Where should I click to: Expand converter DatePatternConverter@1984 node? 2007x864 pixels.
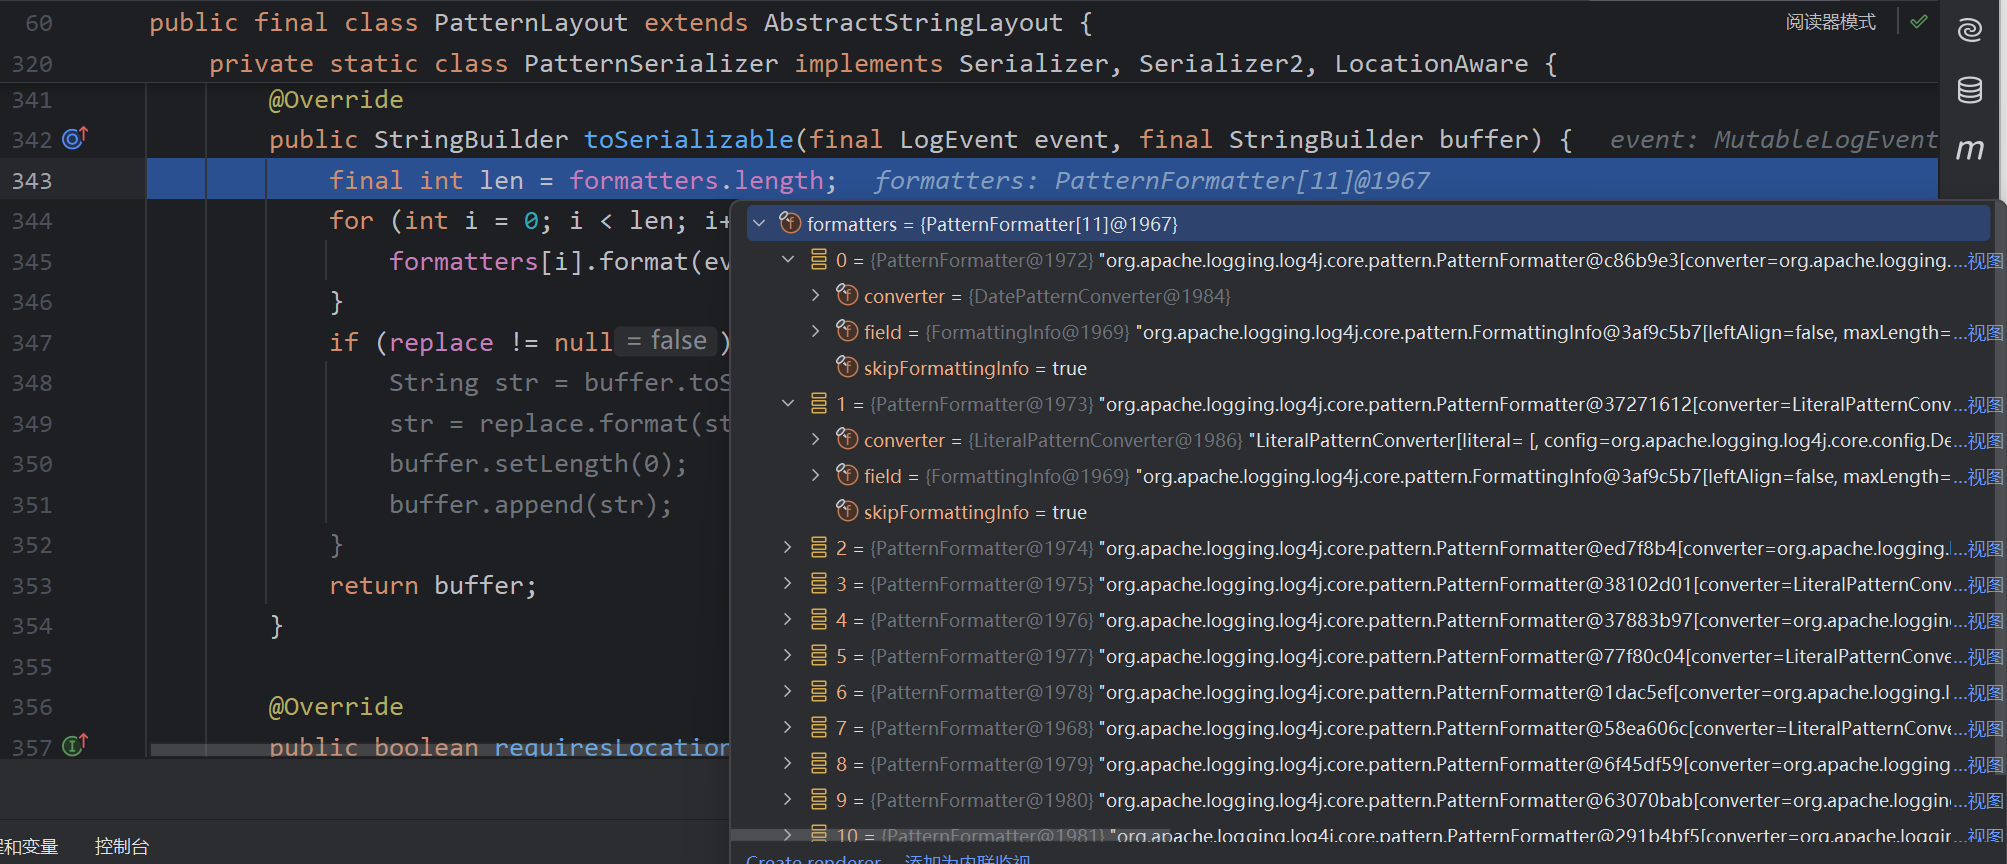coord(816,295)
